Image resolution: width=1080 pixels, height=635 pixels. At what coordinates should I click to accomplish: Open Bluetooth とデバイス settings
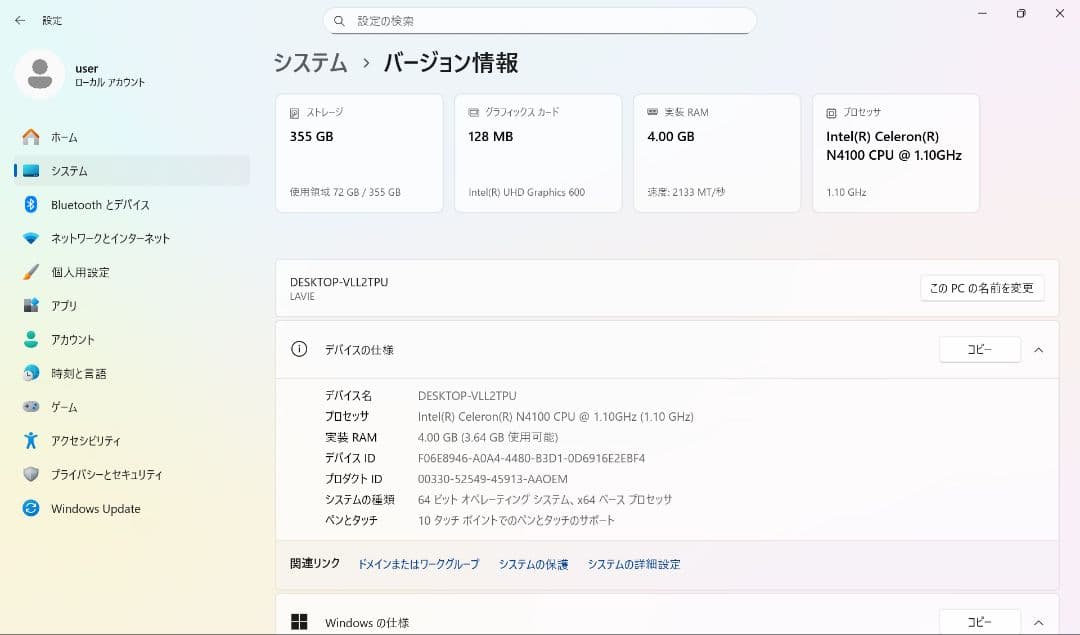[x=100, y=204]
